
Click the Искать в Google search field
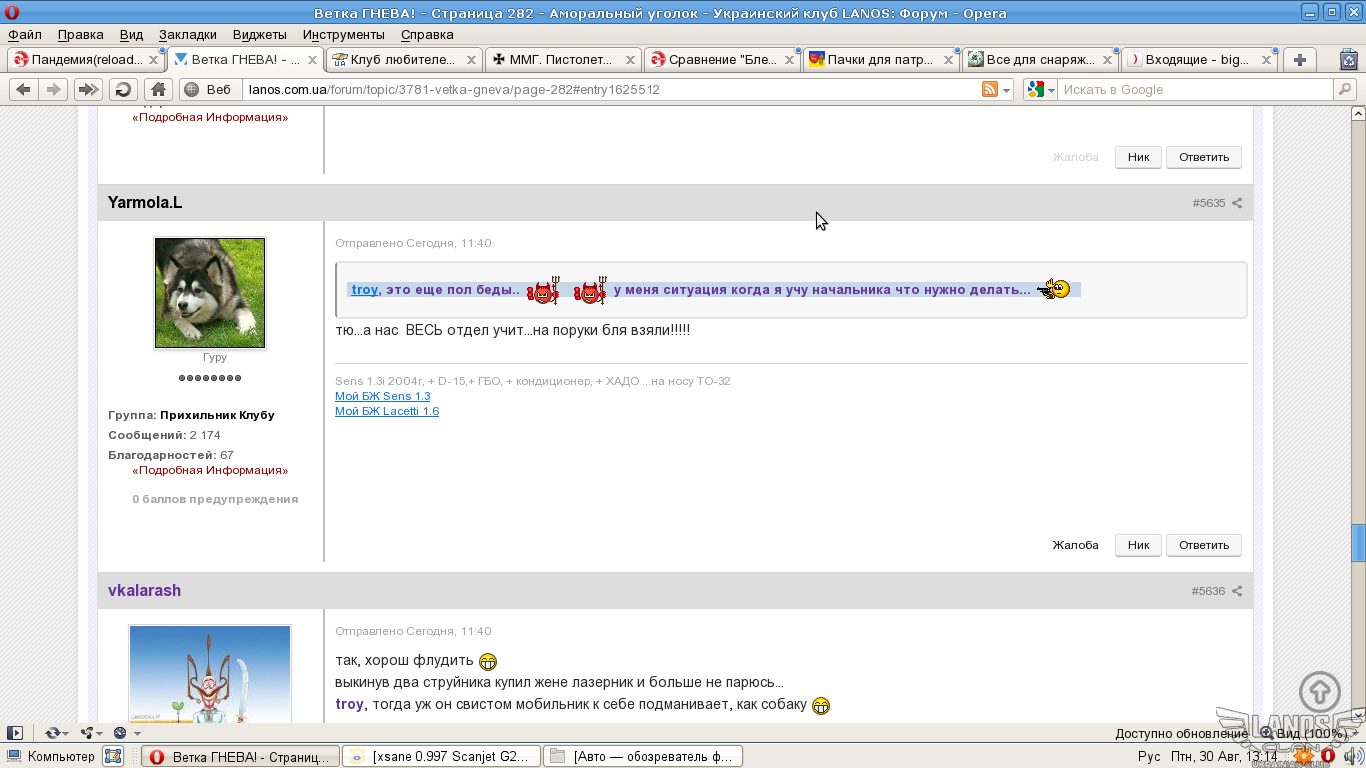1194,89
